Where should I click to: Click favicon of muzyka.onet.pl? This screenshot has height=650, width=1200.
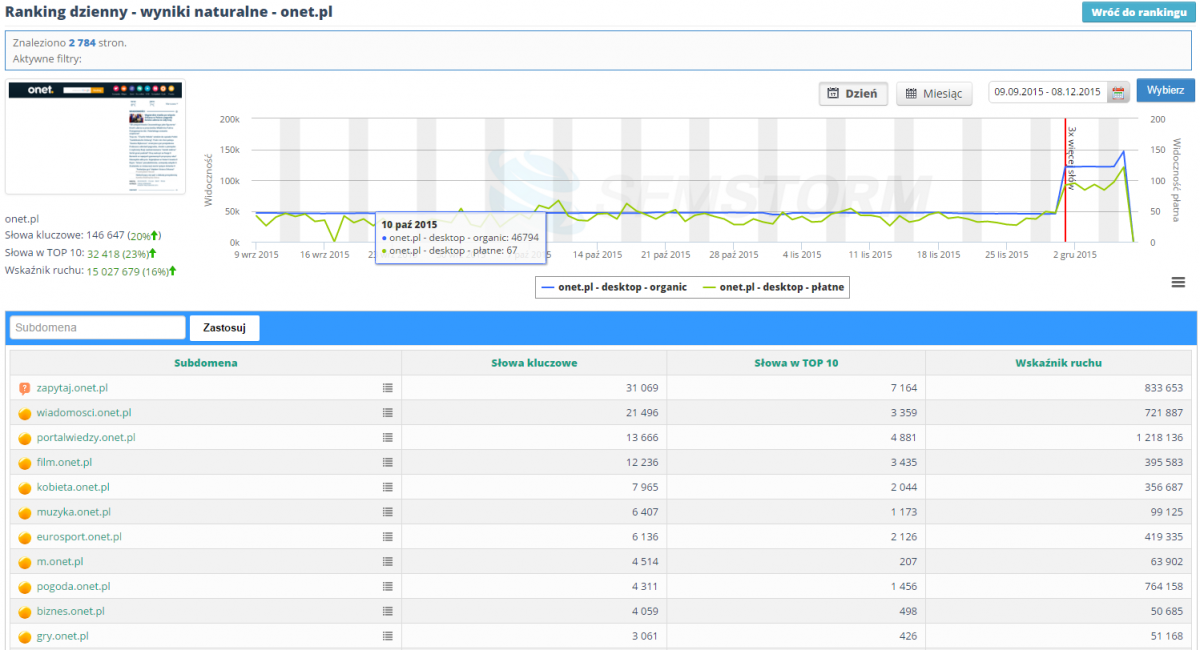(25, 512)
